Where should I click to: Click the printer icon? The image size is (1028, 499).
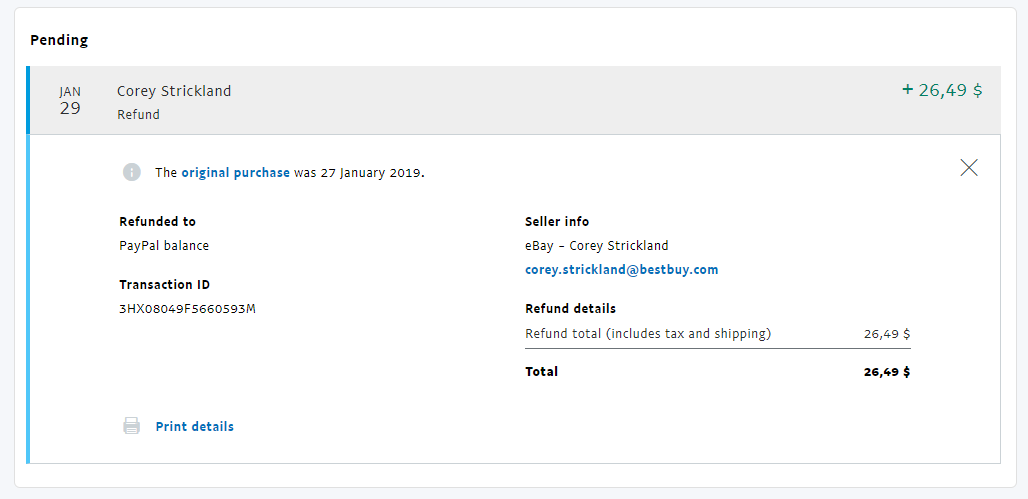132,426
